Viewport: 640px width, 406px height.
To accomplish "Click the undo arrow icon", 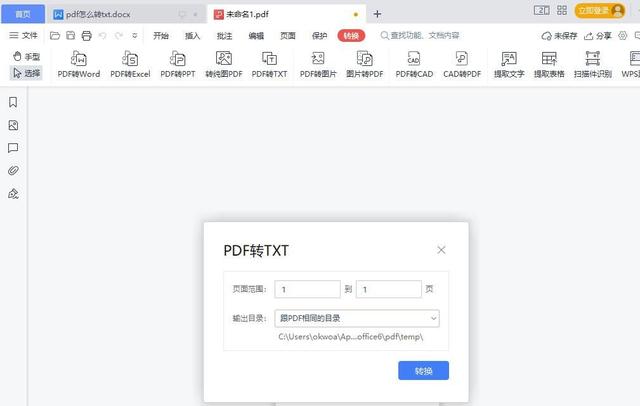I will (x=103, y=36).
